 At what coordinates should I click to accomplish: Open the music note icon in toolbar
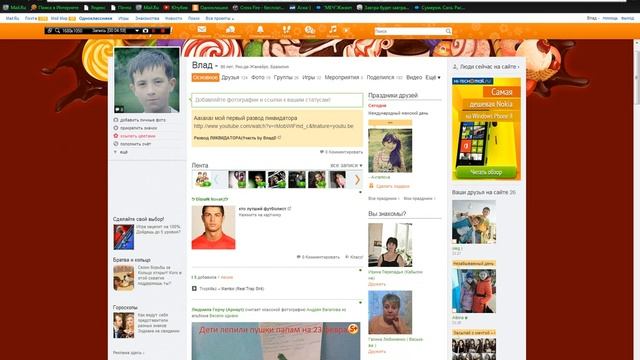[x=333, y=29]
